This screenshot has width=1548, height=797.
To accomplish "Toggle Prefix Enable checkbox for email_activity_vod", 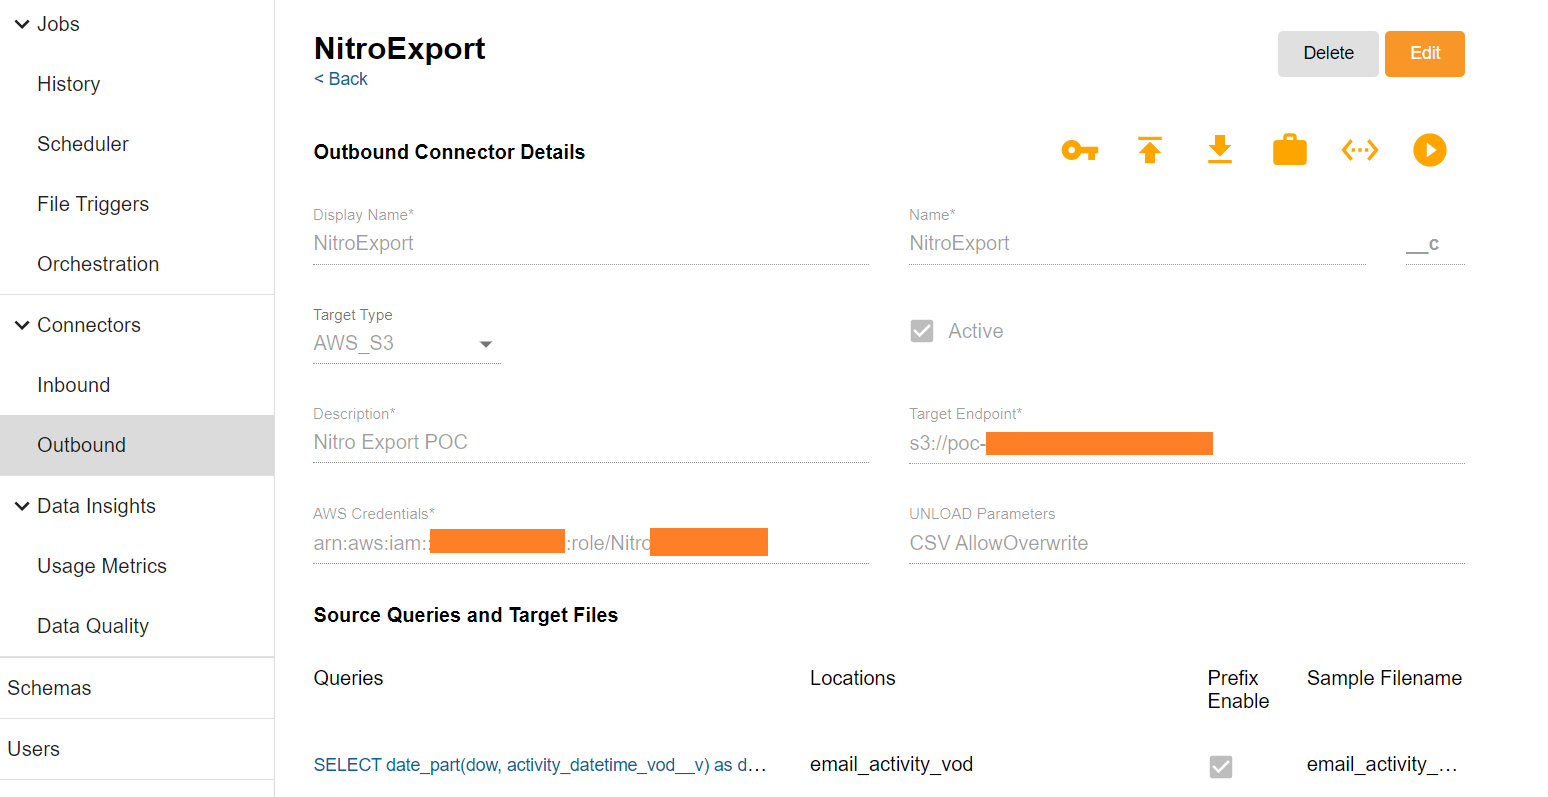I will coord(1221,766).
